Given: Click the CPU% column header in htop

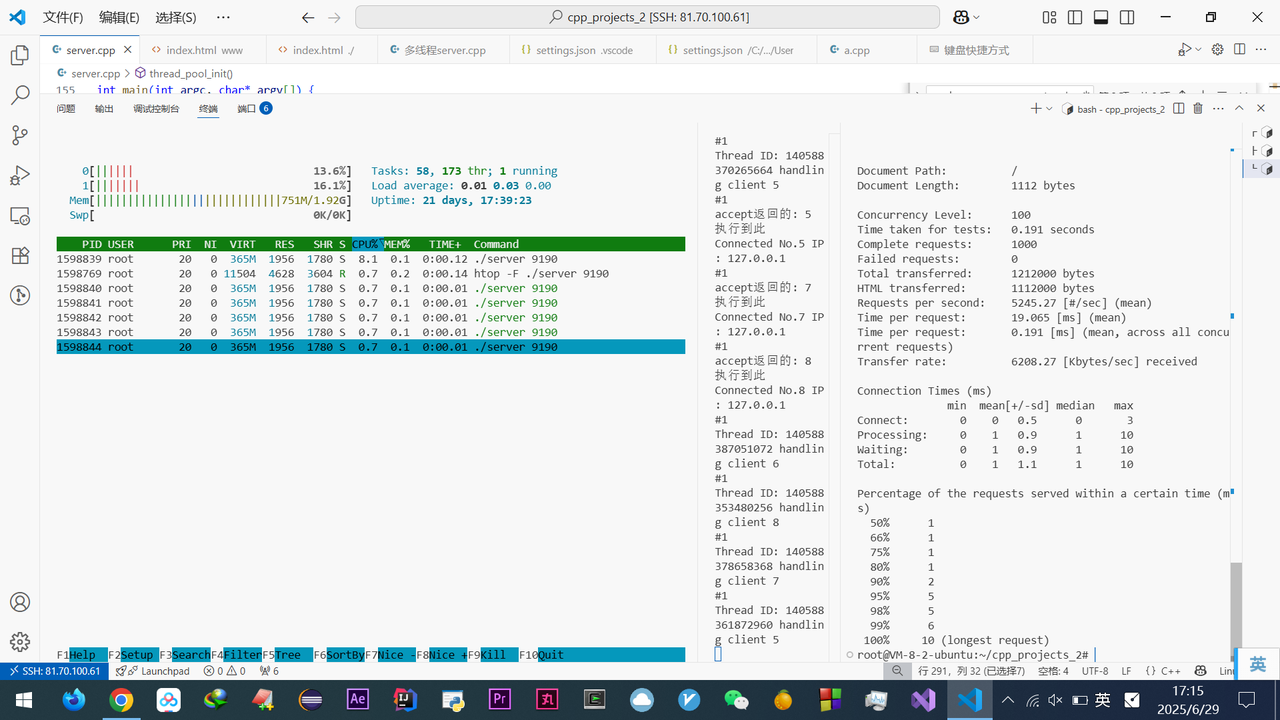Looking at the screenshot, I should pos(366,244).
